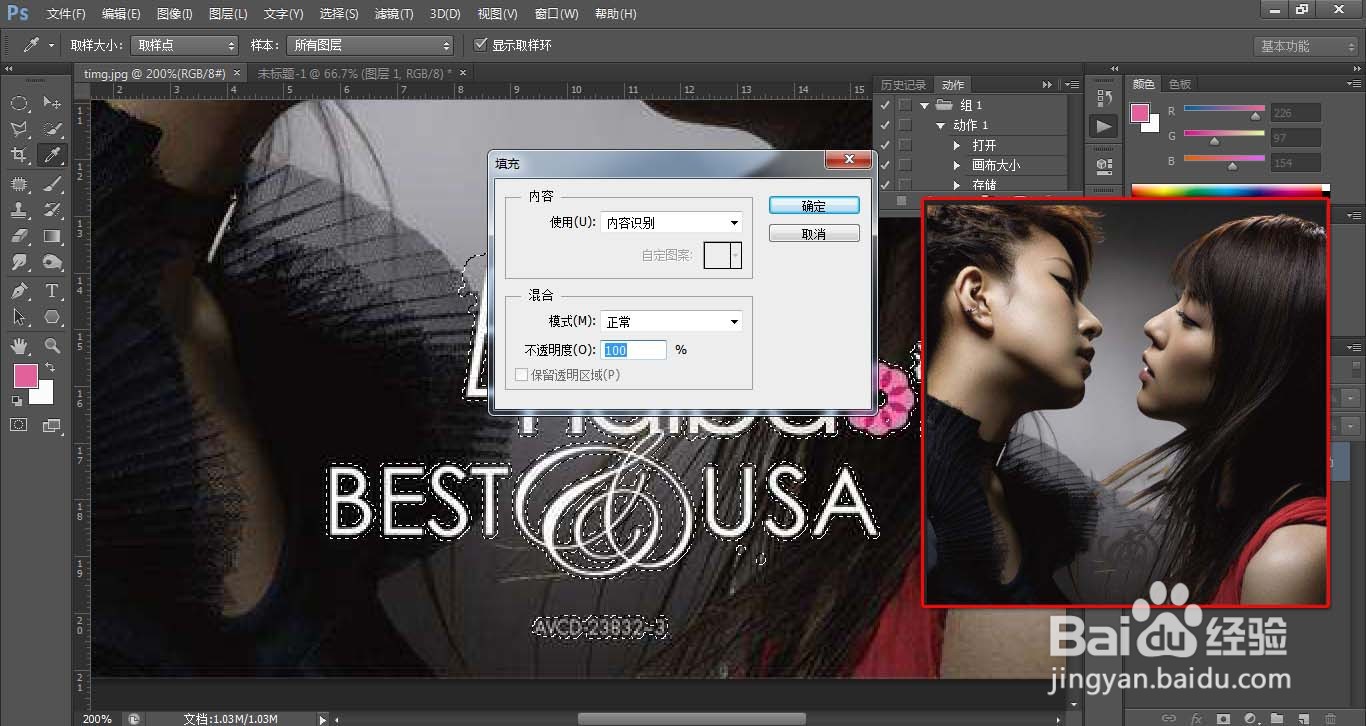Screen dimensions: 1366x726
Task: Select the History Brush tool
Action: click(52, 209)
